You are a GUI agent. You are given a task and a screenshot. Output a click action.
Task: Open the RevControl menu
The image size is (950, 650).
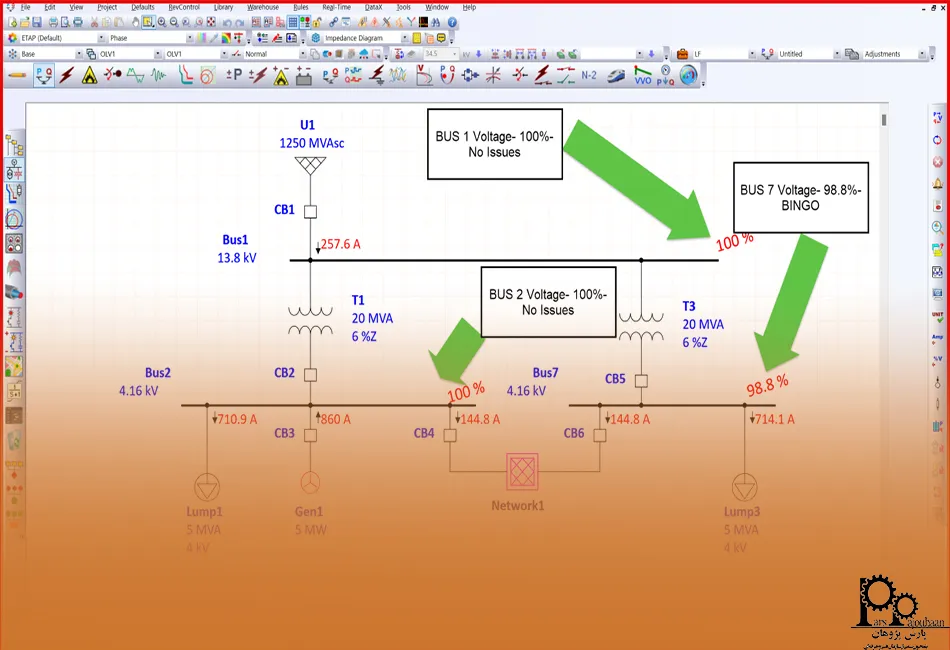[184, 7]
